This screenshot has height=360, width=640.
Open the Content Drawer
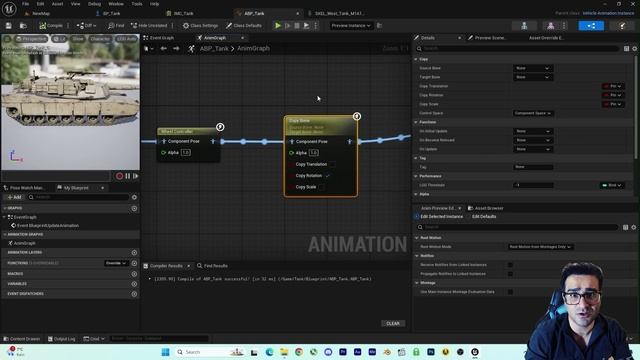22,339
